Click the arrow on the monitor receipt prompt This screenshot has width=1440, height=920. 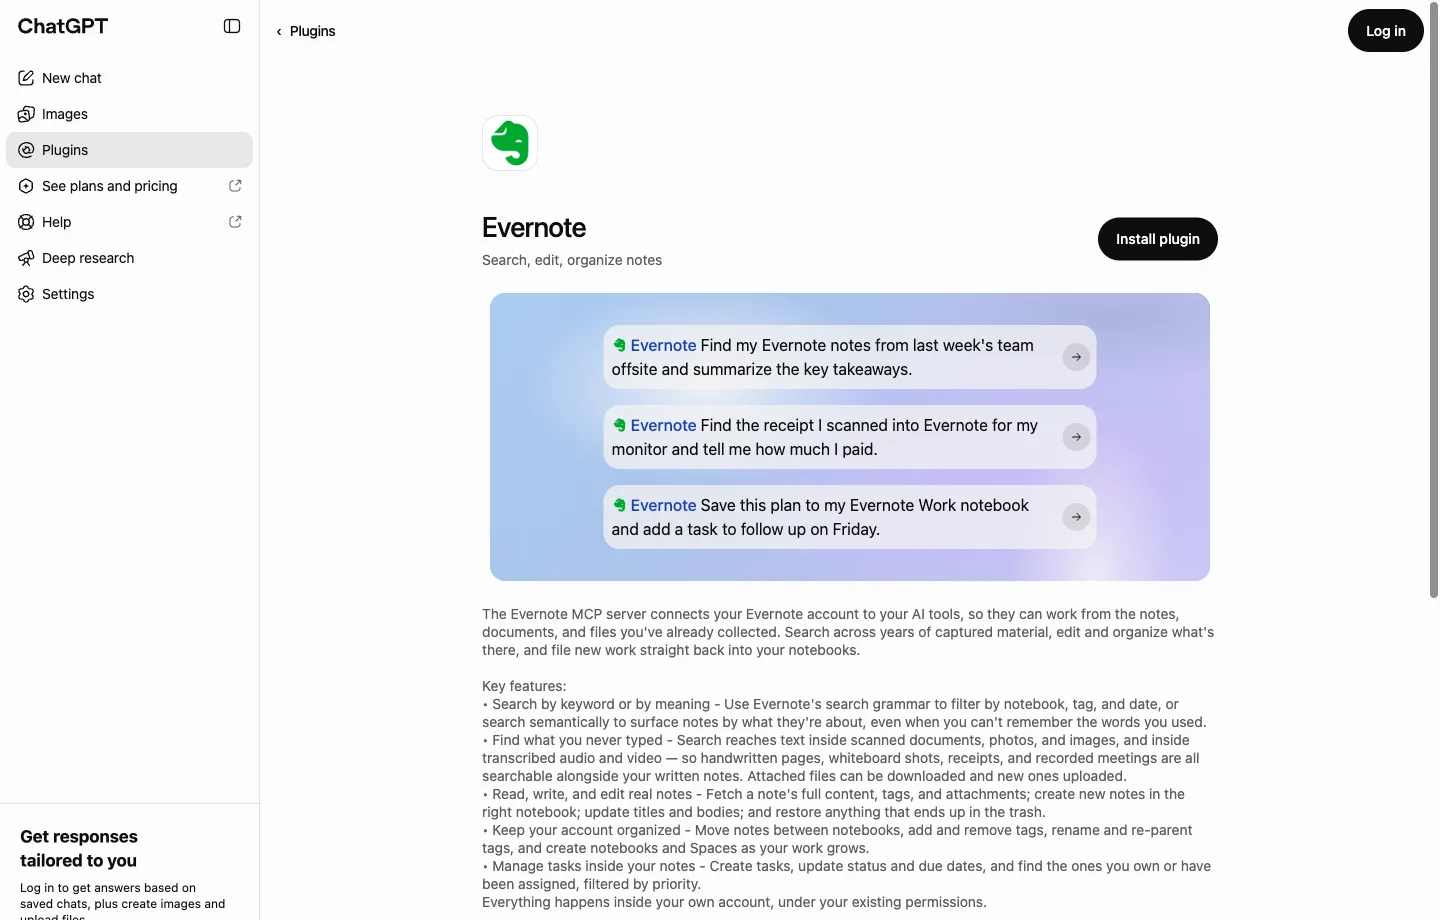pyautogui.click(x=1076, y=437)
